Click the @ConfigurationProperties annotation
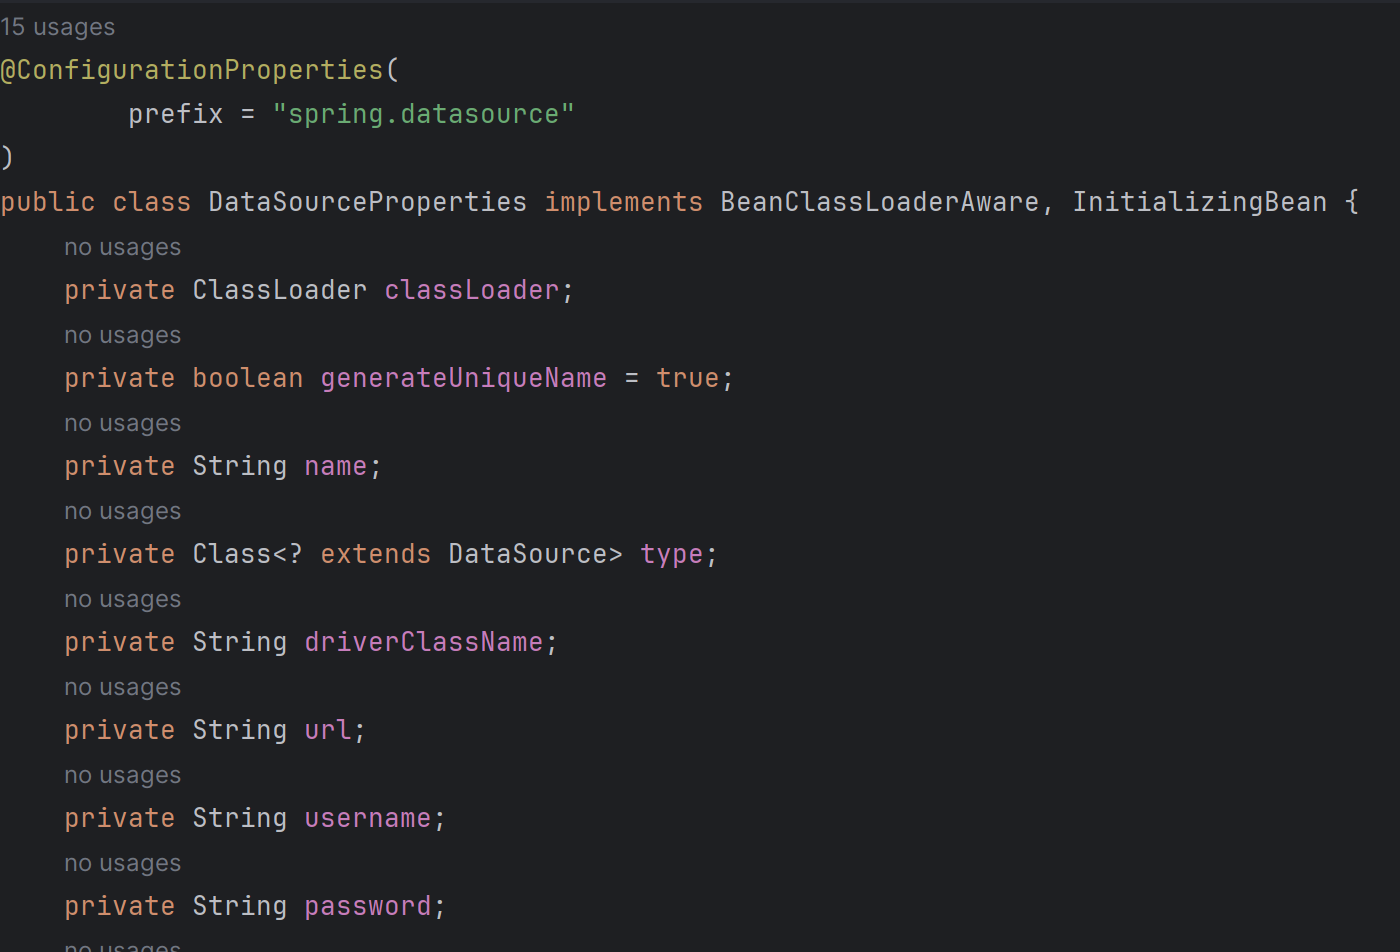Viewport: 1400px width, 952px height. click(x=192, y=70)
